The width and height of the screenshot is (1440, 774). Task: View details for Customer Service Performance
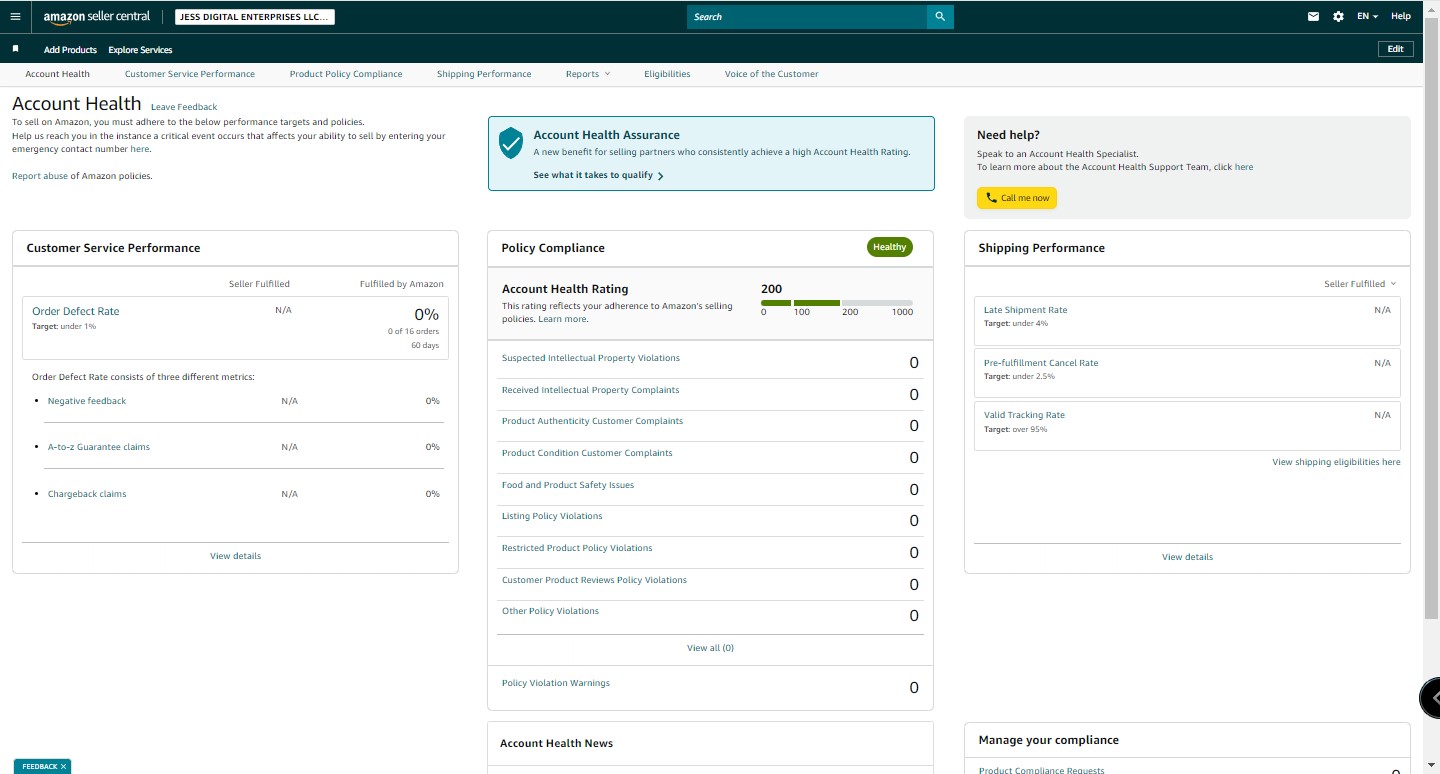(235, 556)
